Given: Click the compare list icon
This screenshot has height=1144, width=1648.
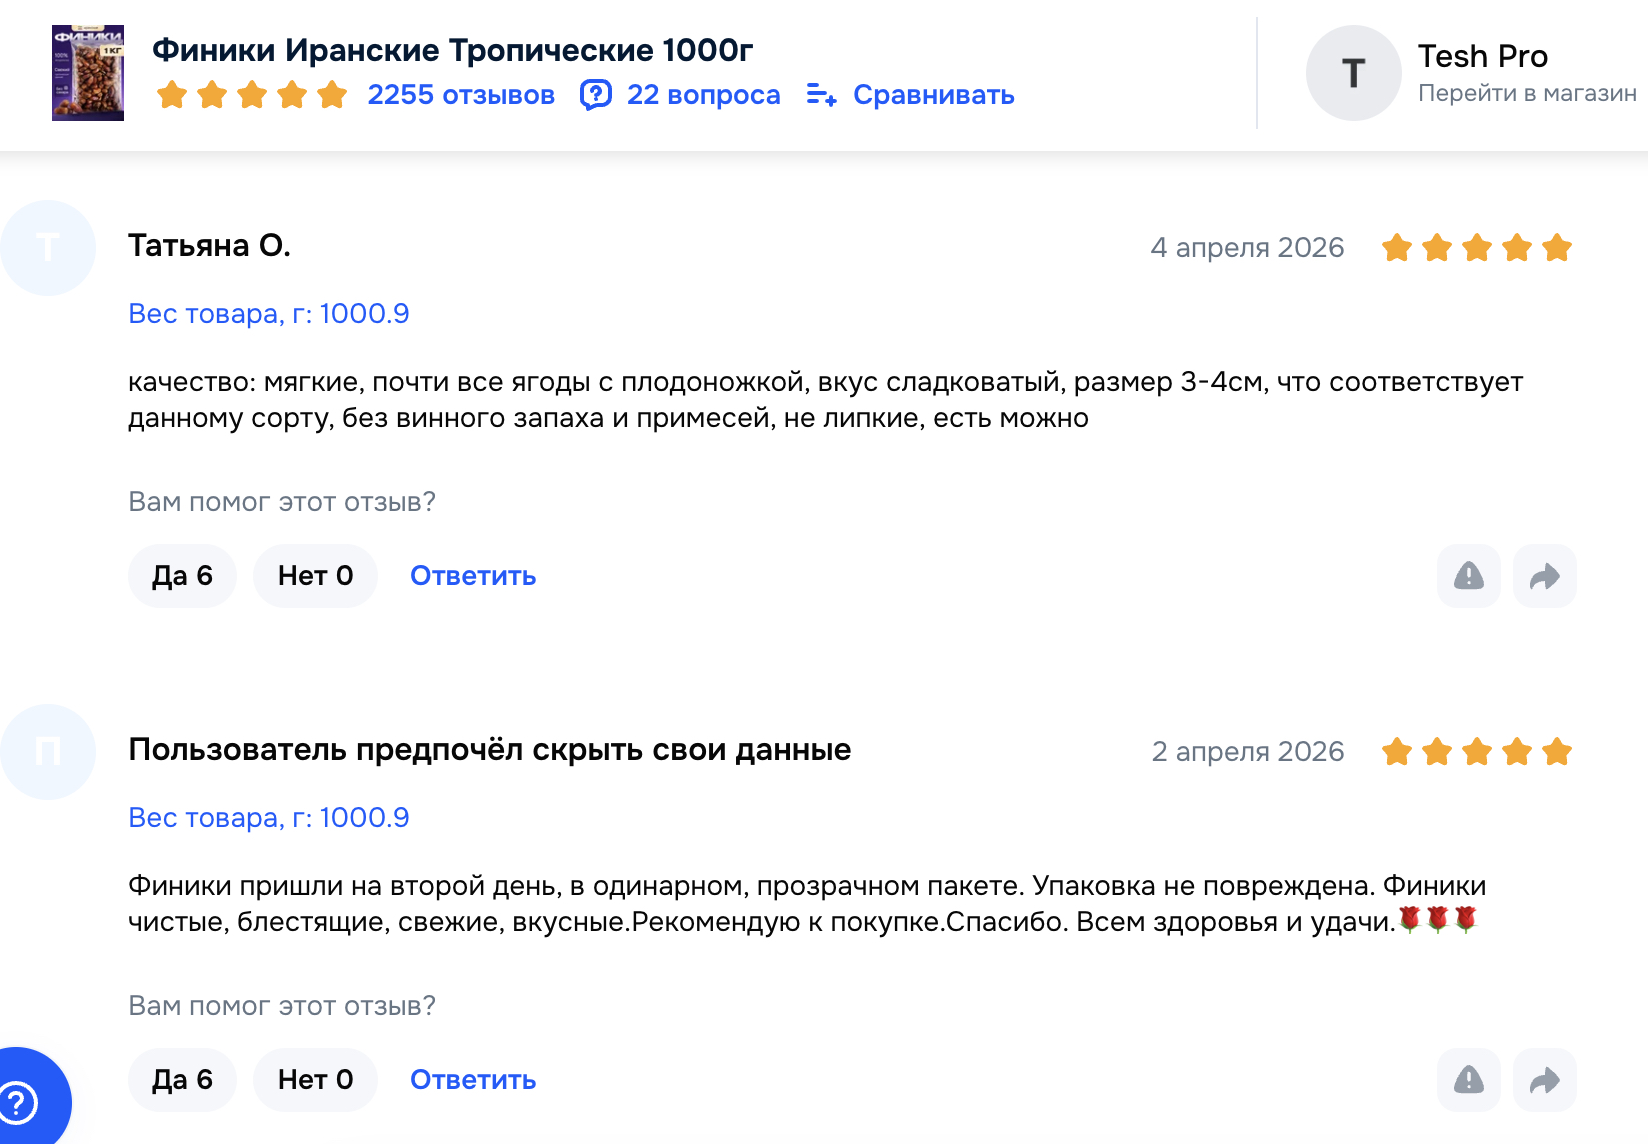Looking at the screenshot, I should (821, 95).
